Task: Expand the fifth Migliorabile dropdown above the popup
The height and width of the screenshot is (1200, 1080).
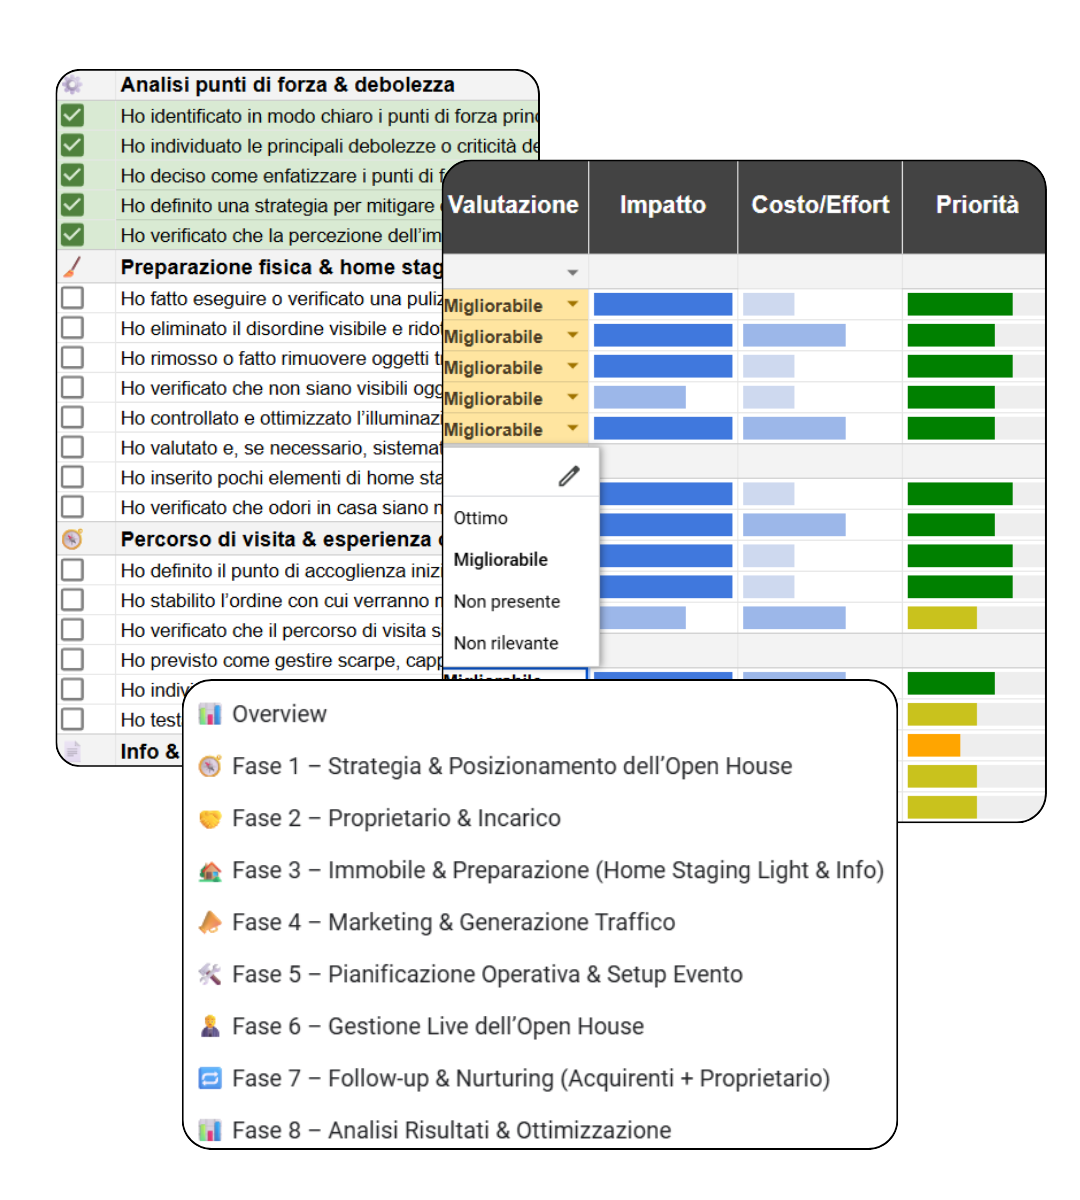Action: [x=573, y=429]
